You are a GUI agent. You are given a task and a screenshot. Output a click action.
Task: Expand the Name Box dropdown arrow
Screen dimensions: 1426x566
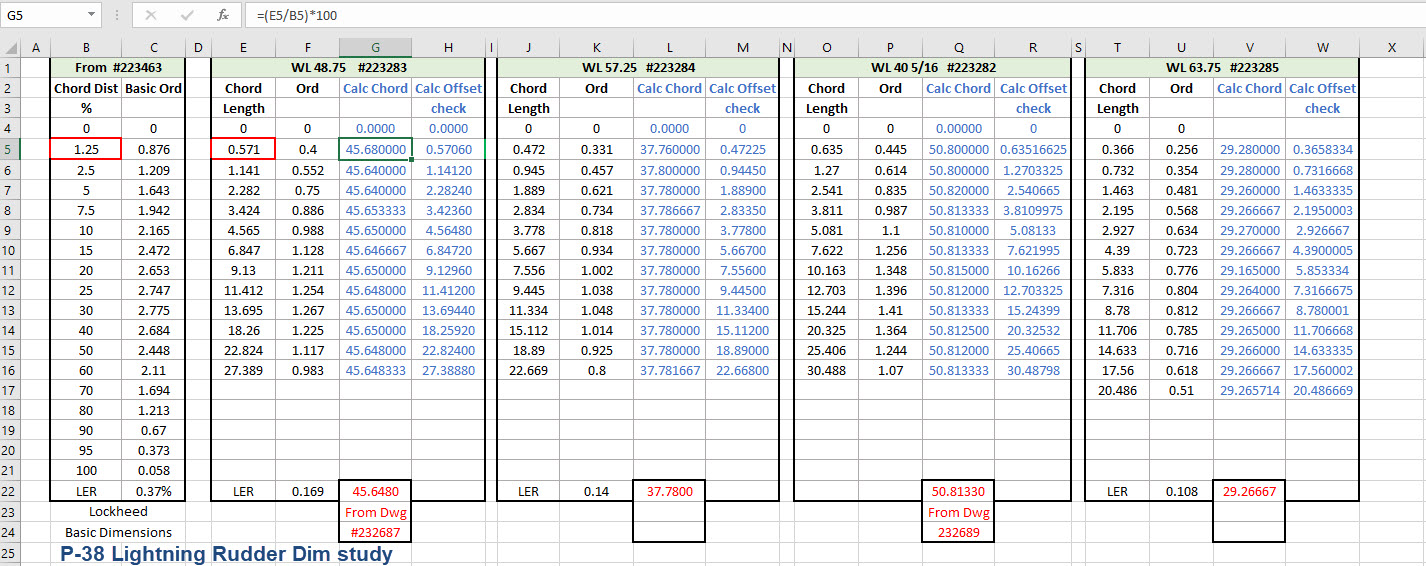point(91,16)
